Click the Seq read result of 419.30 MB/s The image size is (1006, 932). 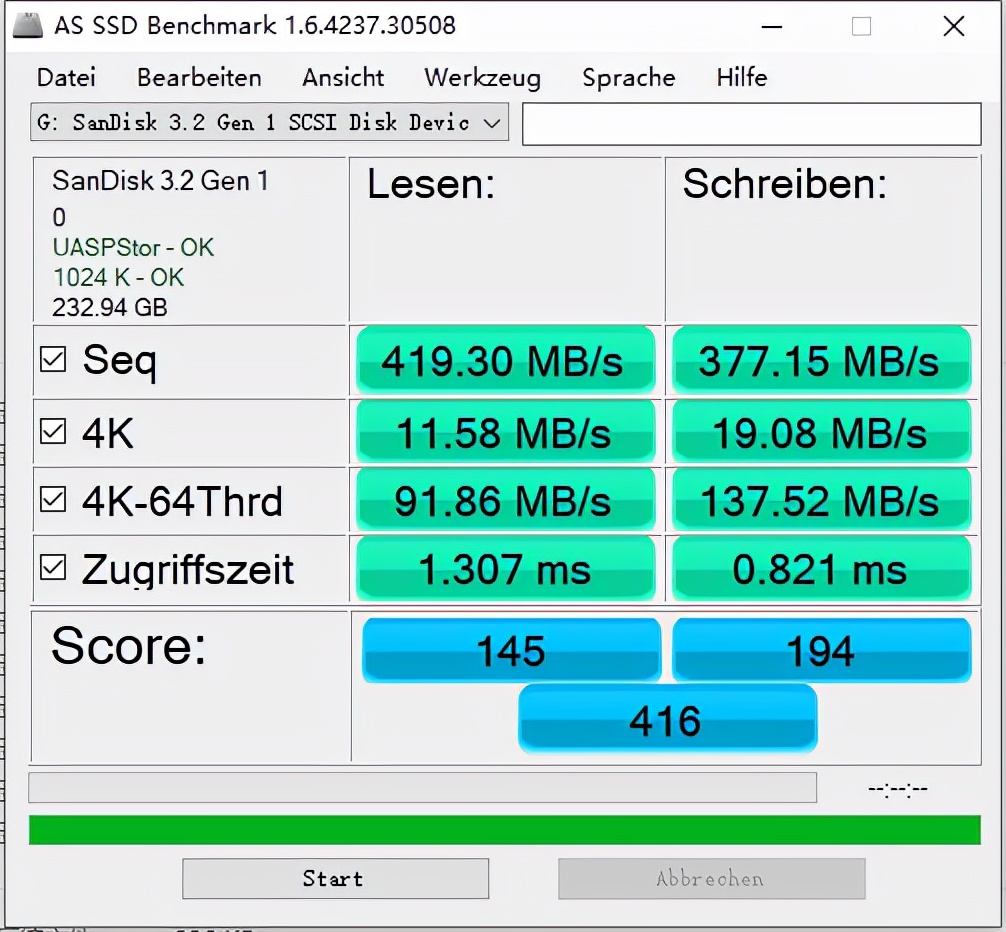(x=505, y=360)
